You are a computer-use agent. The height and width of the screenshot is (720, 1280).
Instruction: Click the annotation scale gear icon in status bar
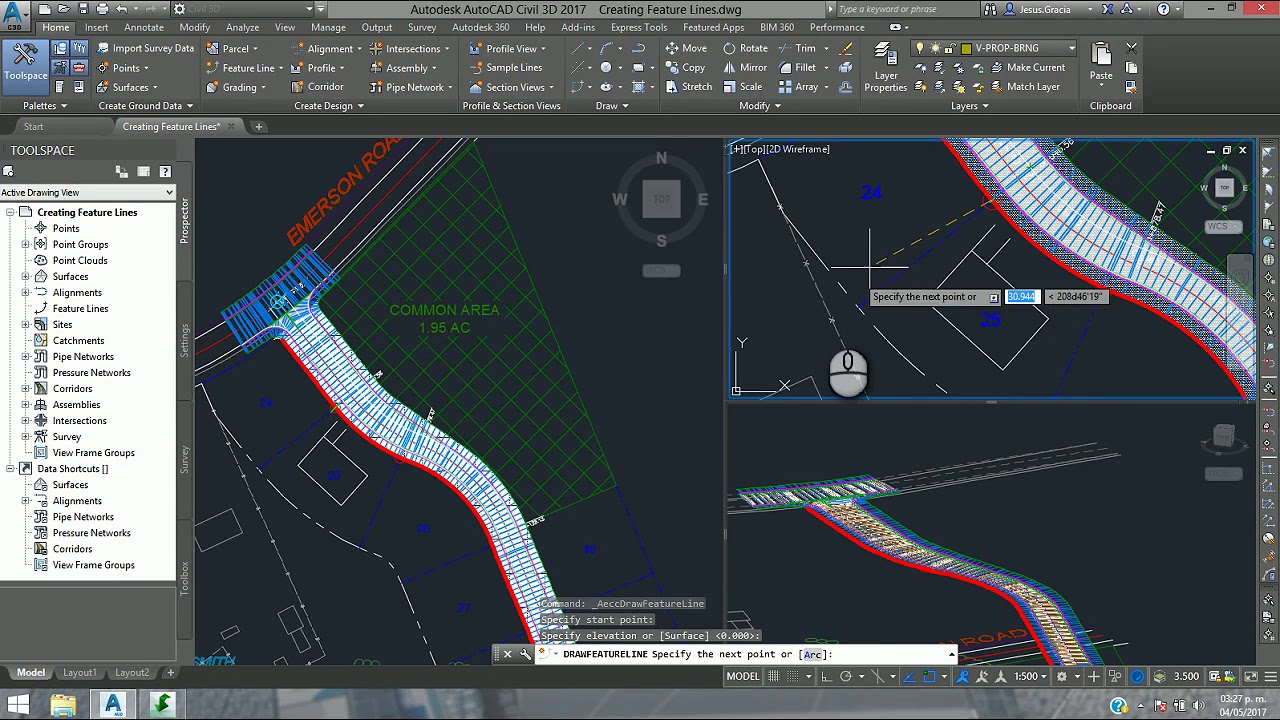coord(1061,676)
